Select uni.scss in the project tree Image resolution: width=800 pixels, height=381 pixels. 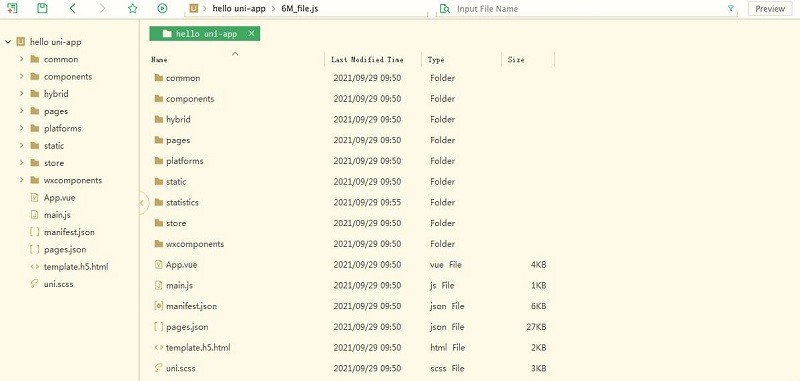tap(58, 284)
